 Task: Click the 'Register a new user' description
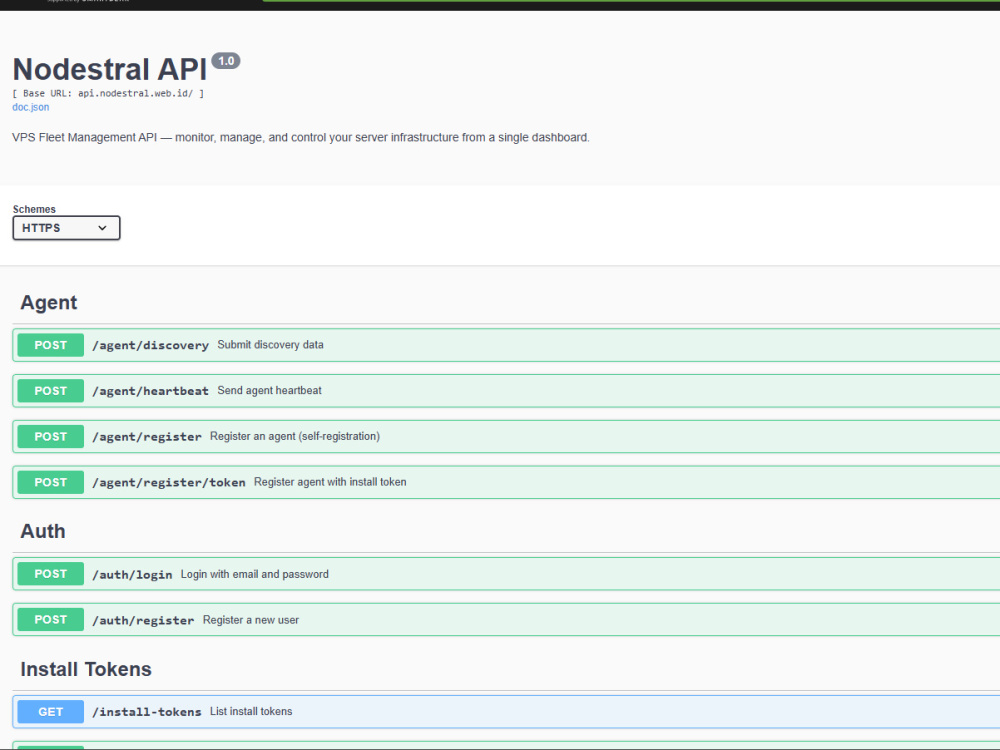pos(251,620)
